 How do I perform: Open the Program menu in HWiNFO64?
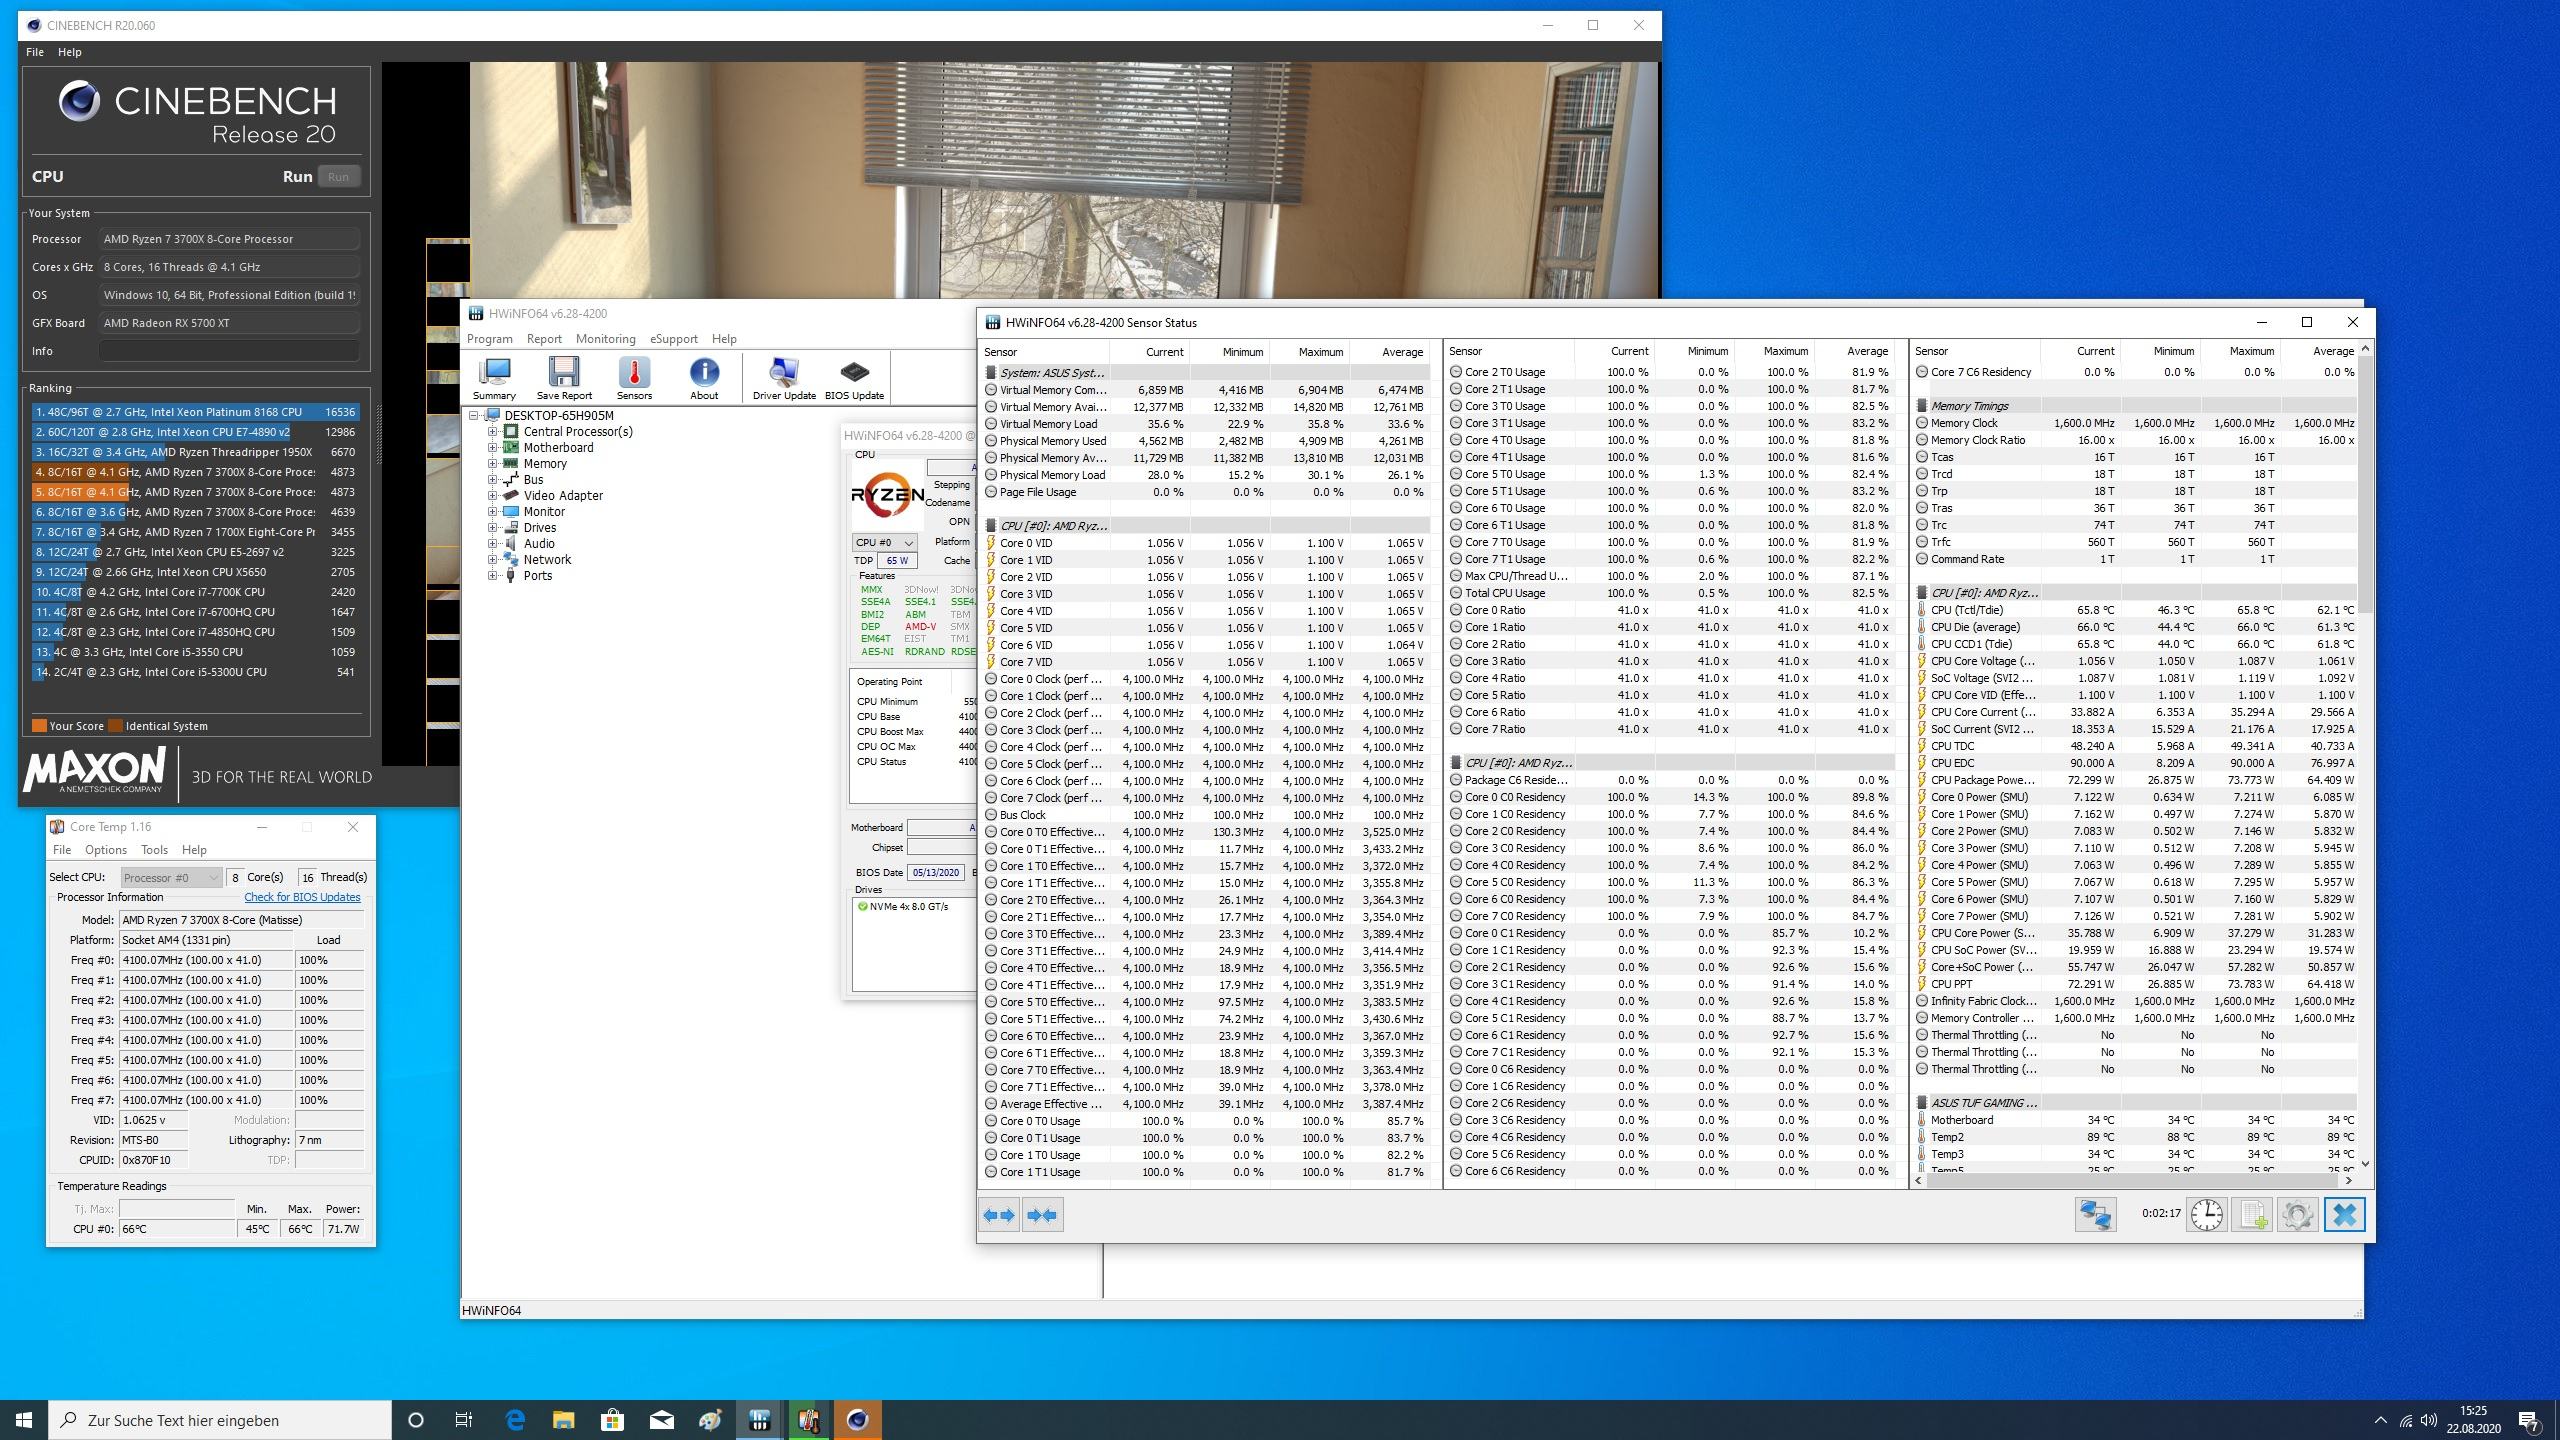(x=490, y=339)
